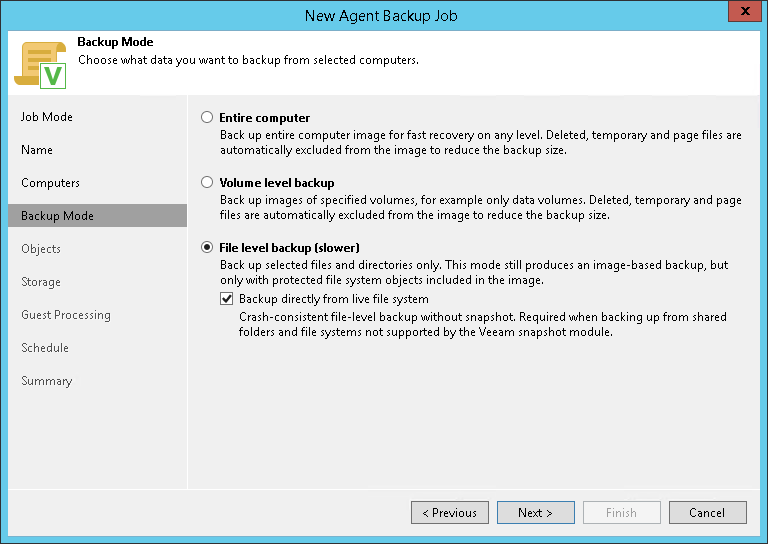
Task: Switch to the Computers step
Action: (x=50, y=183)
